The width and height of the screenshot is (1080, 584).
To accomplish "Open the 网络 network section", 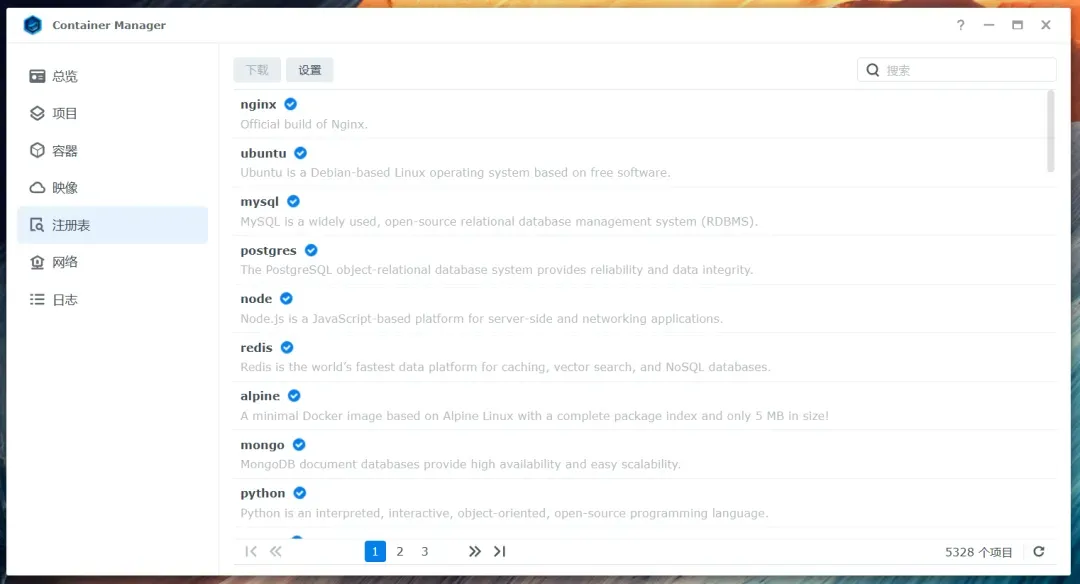I will point(112,262).
